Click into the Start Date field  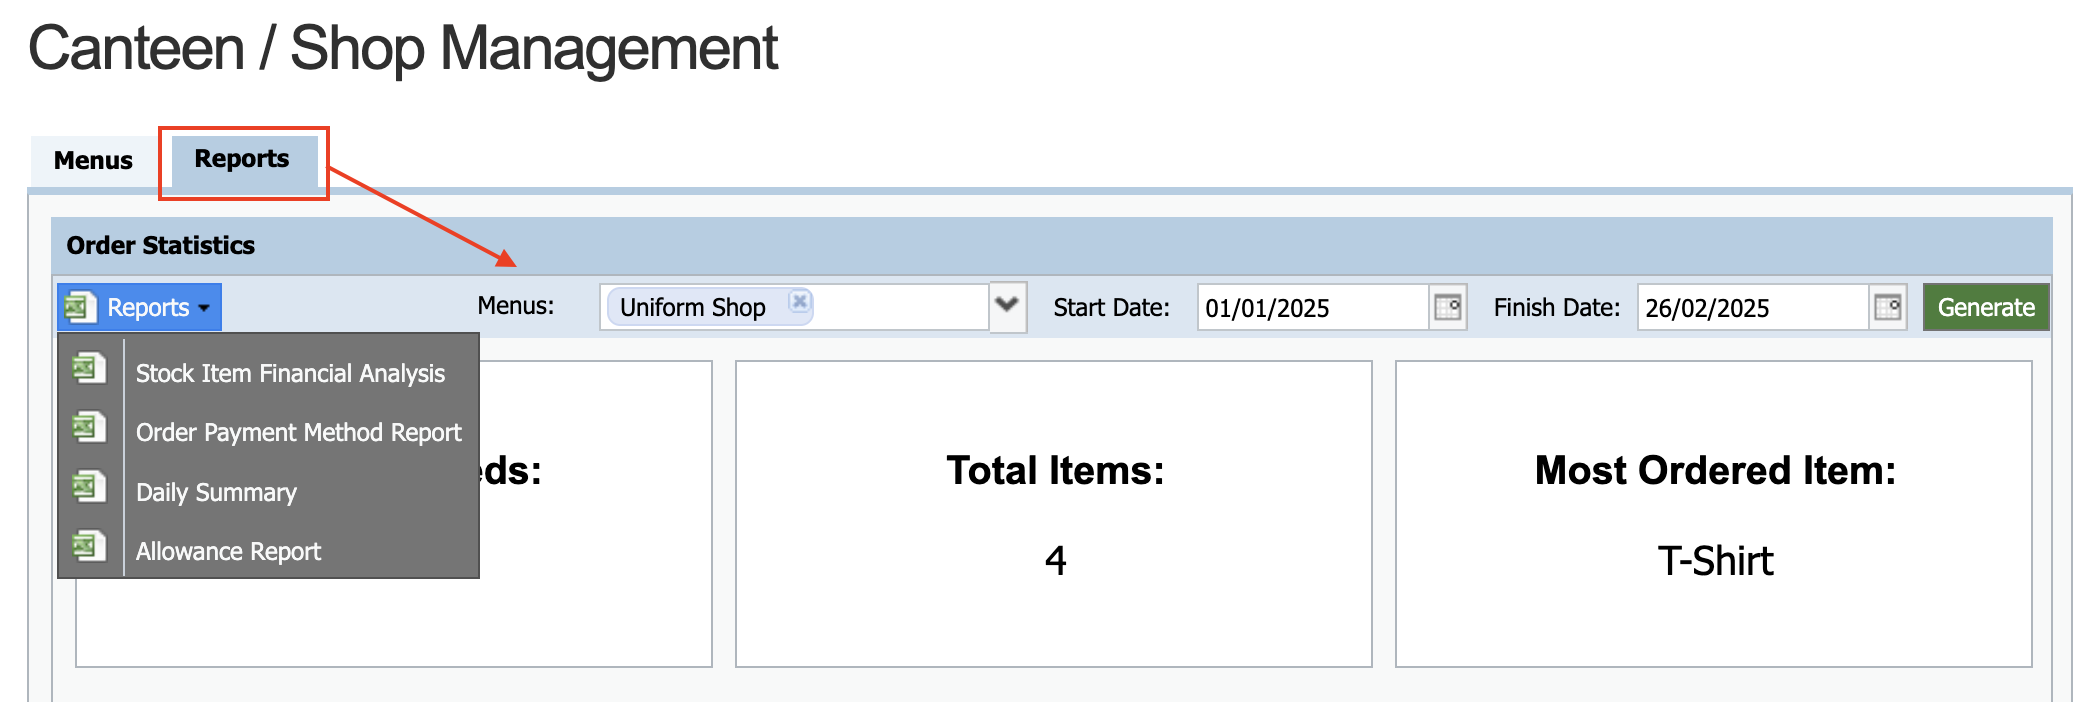click(1310, 307)
